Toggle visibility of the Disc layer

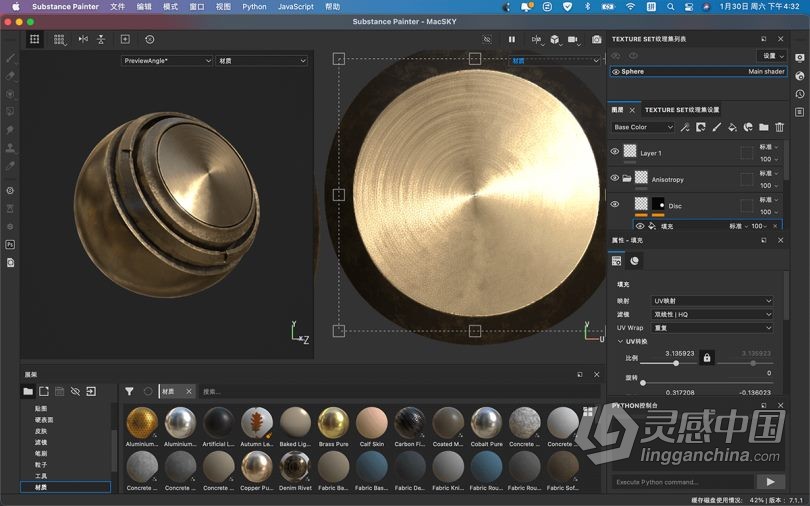pyautogui.click(x=615, y=204)
